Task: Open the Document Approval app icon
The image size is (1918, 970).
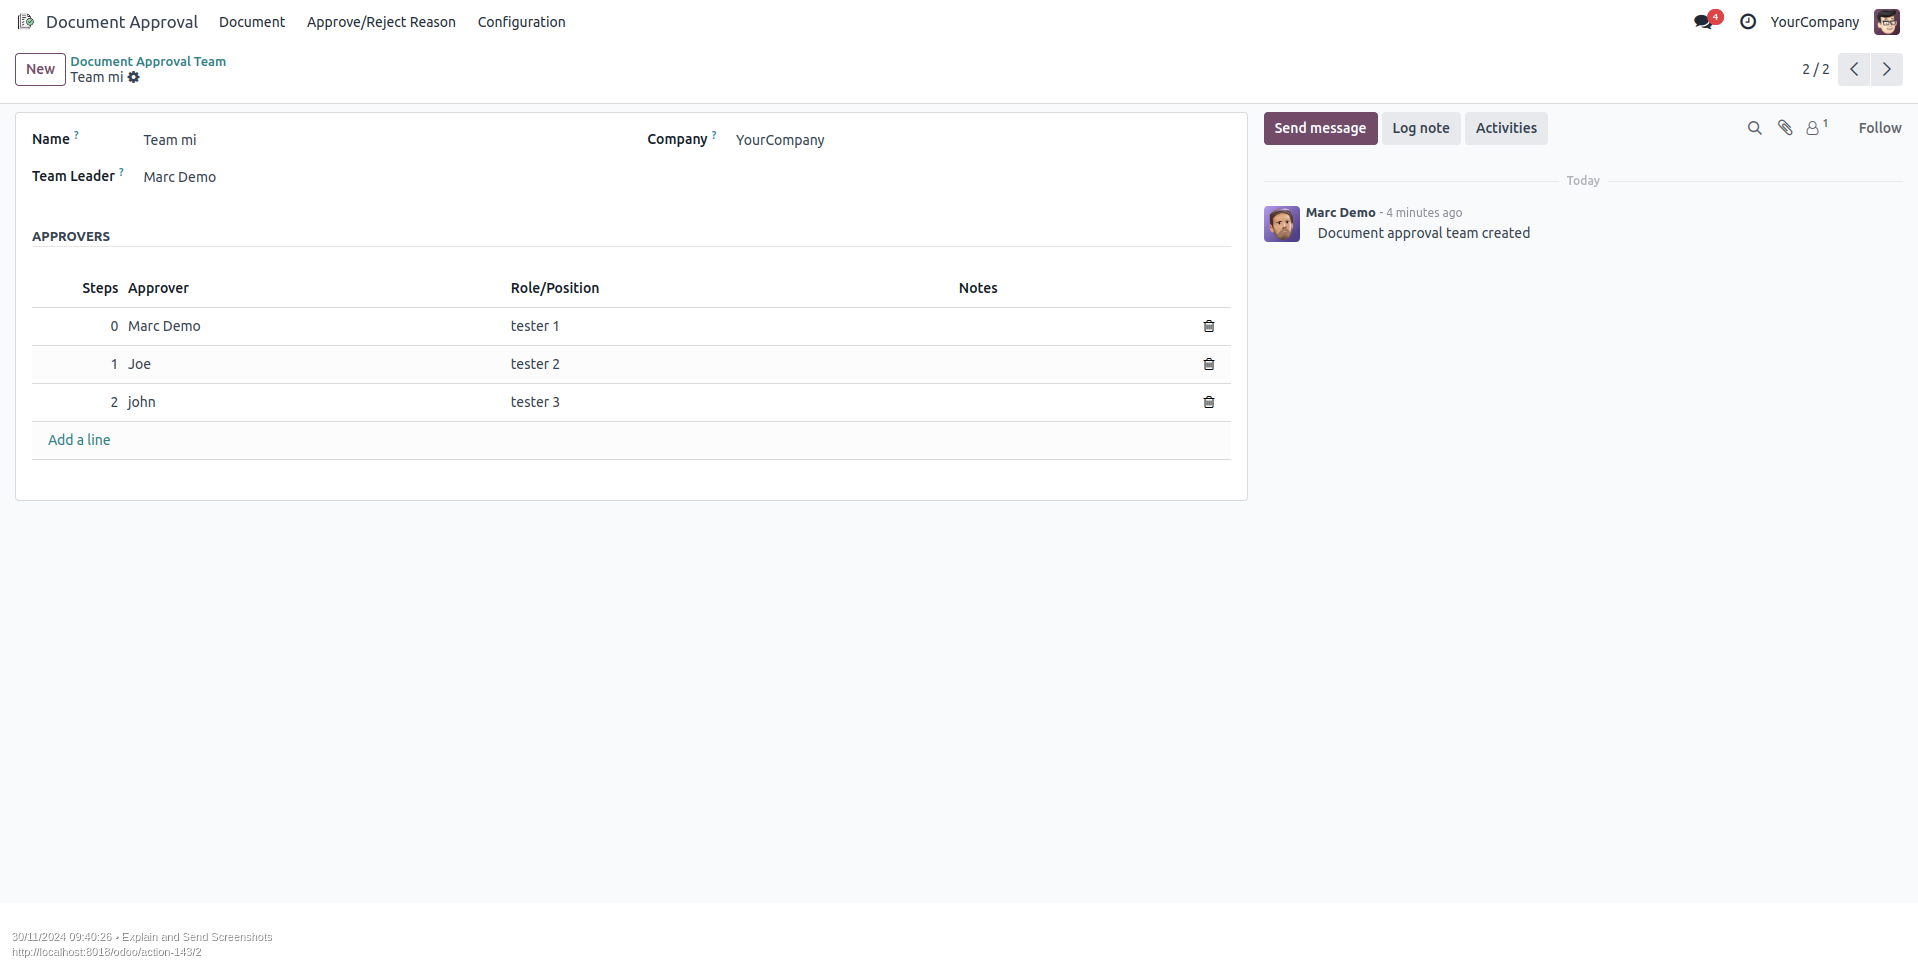Action: point(26,21)
